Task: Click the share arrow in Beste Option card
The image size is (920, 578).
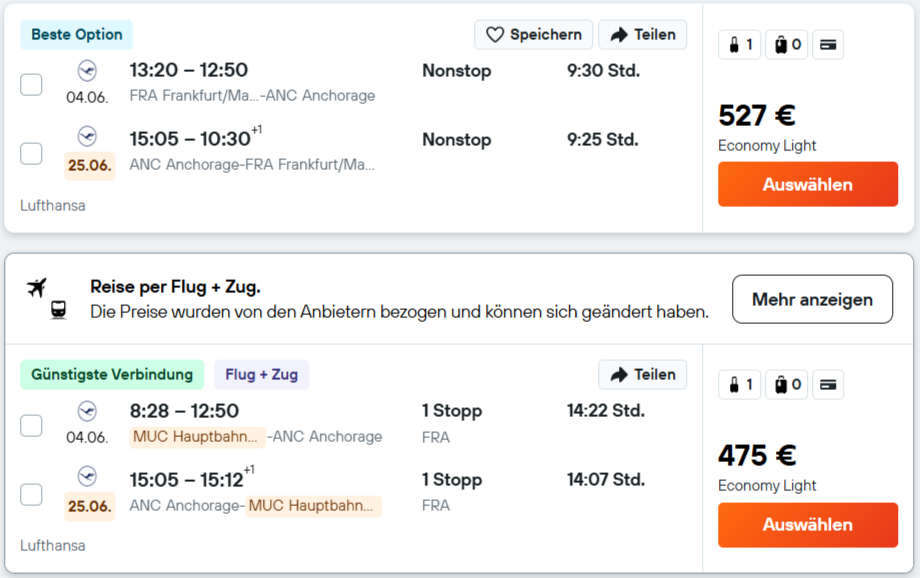Action: coord(619,35)
